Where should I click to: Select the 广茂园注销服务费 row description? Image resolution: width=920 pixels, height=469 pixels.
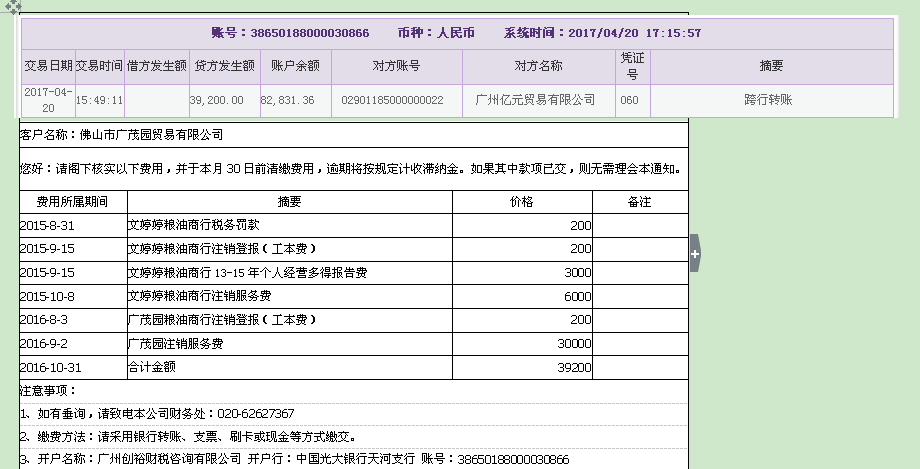click(x=175, y=344)
